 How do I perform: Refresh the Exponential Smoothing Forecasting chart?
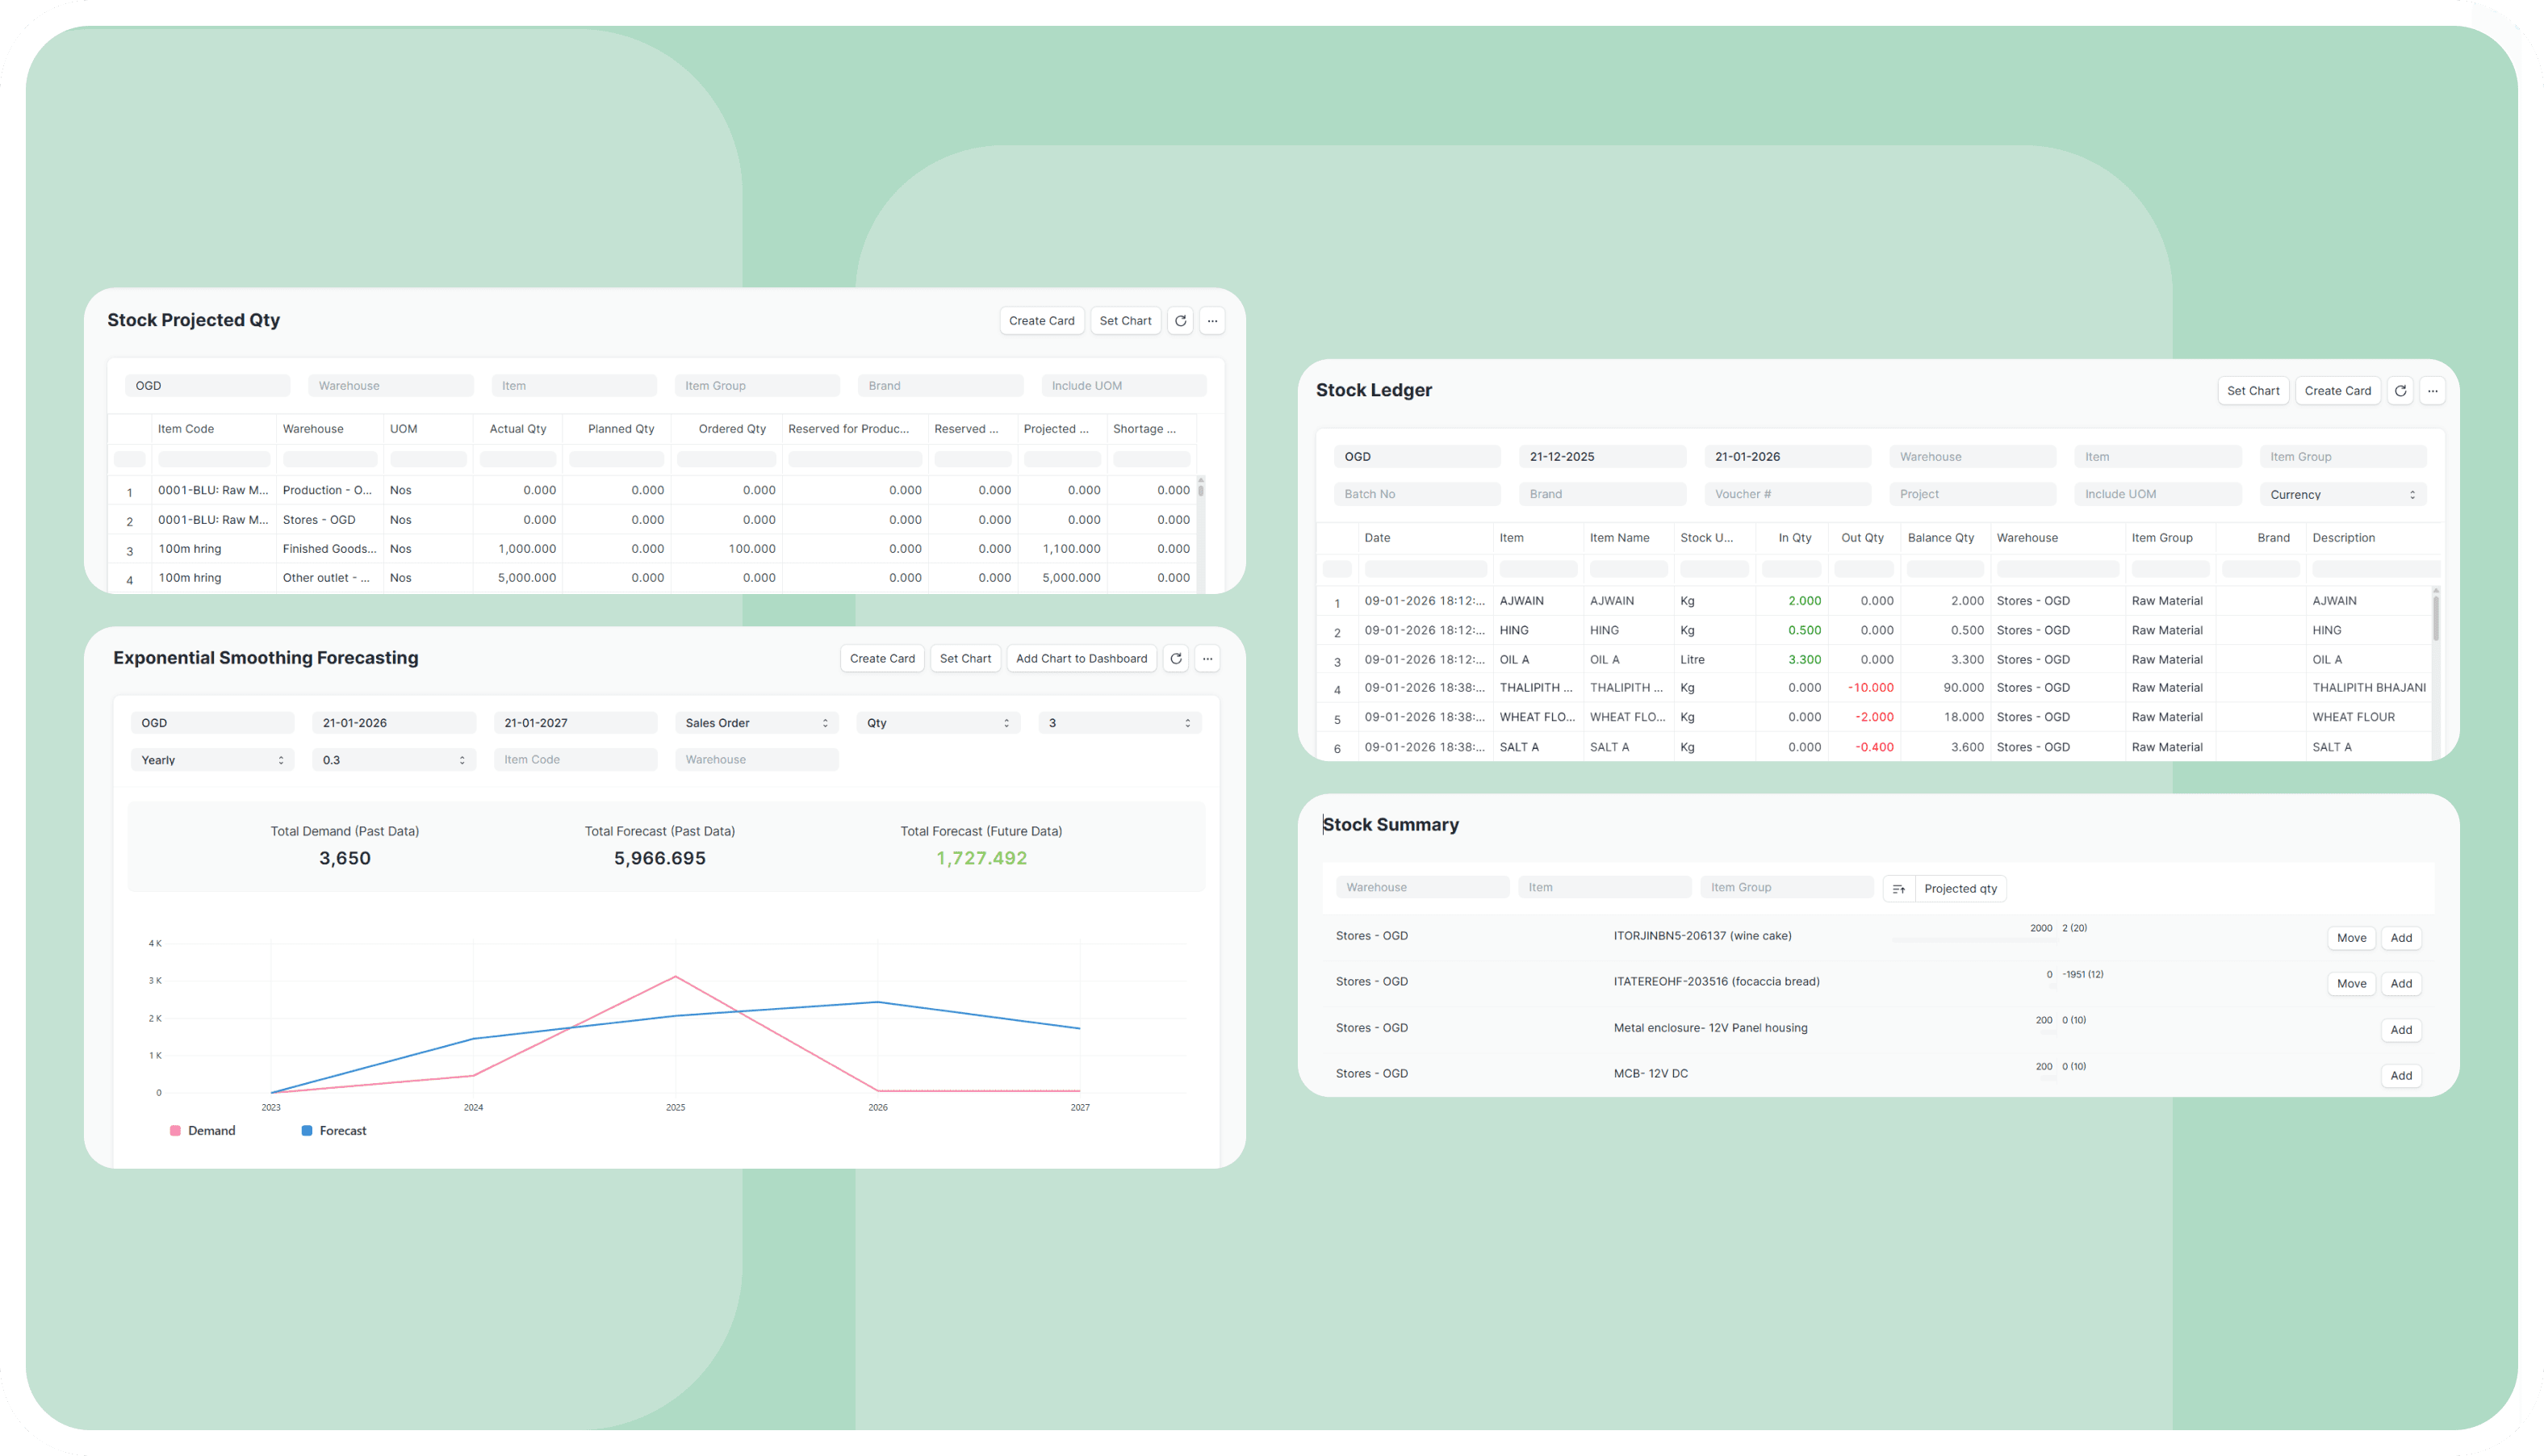tap(1176, 658)
